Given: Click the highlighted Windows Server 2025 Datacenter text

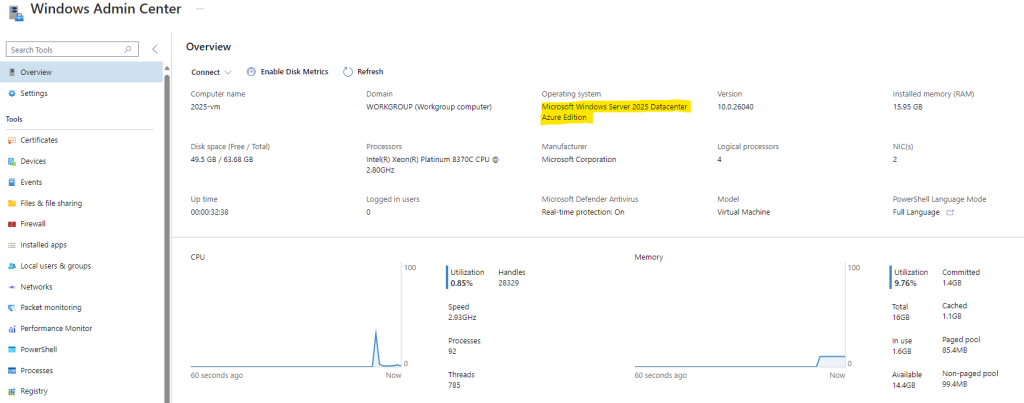Looking at the screenshot, I should [615, 112].
